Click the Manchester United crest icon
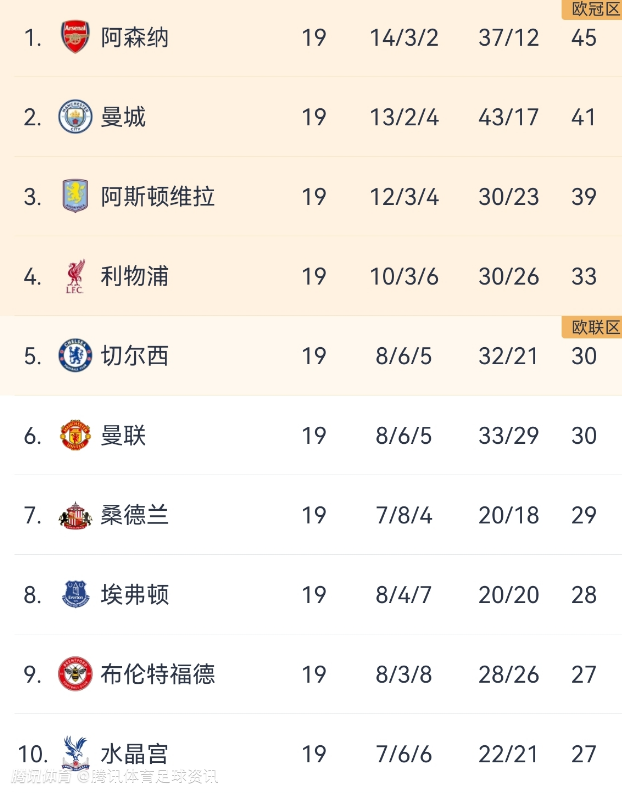The width and height of the screenshot is (622, 793). (75, 435)
